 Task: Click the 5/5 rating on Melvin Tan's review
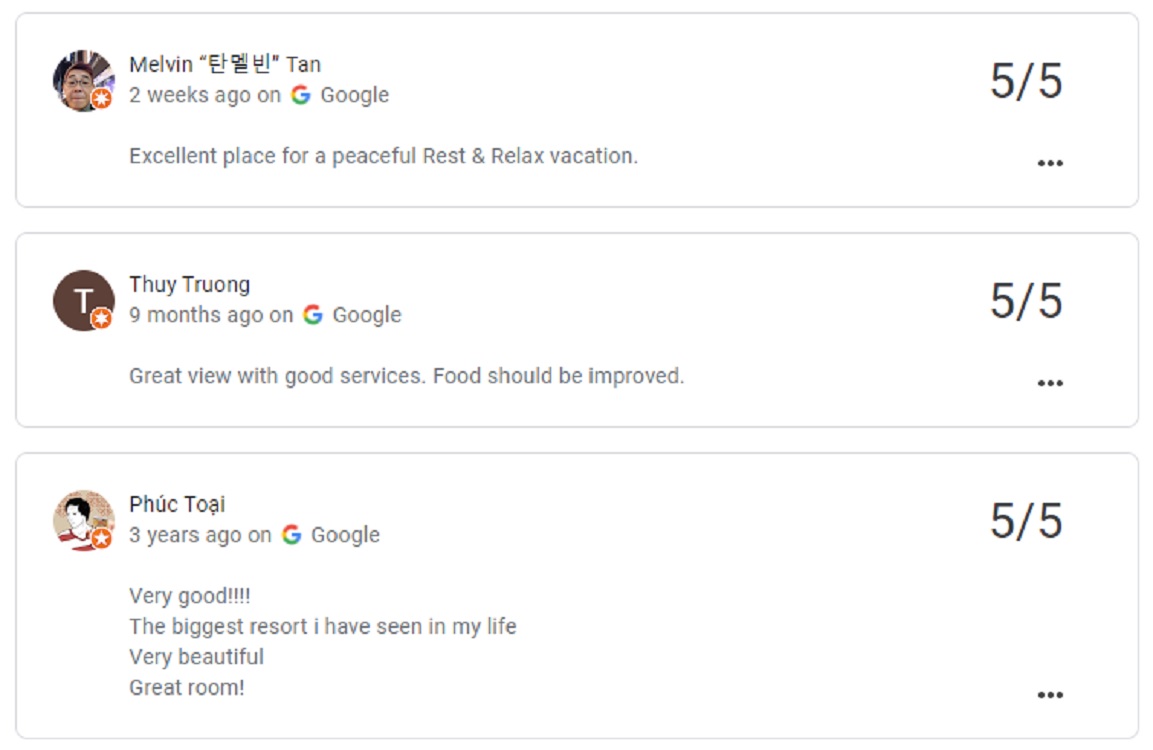pos(1026,81)
